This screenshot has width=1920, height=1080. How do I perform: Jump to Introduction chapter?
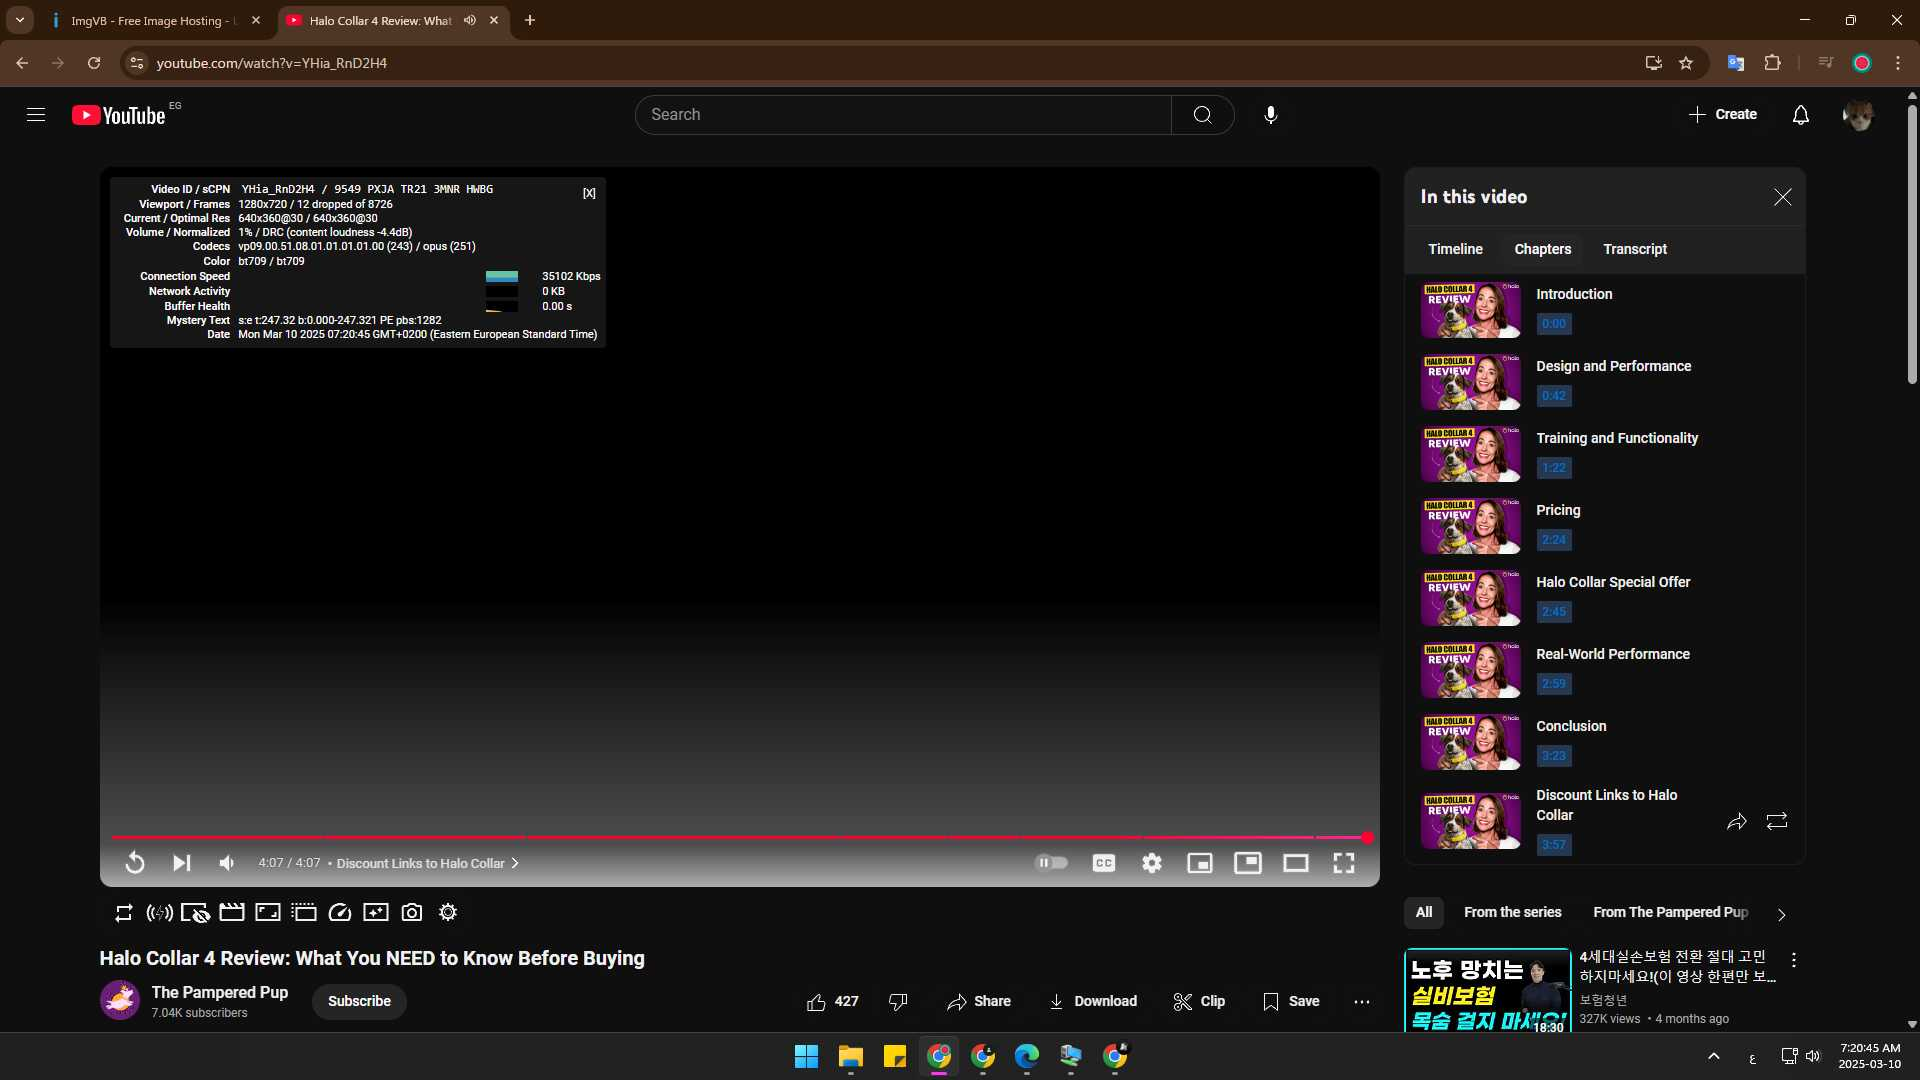coord(1605,309)
